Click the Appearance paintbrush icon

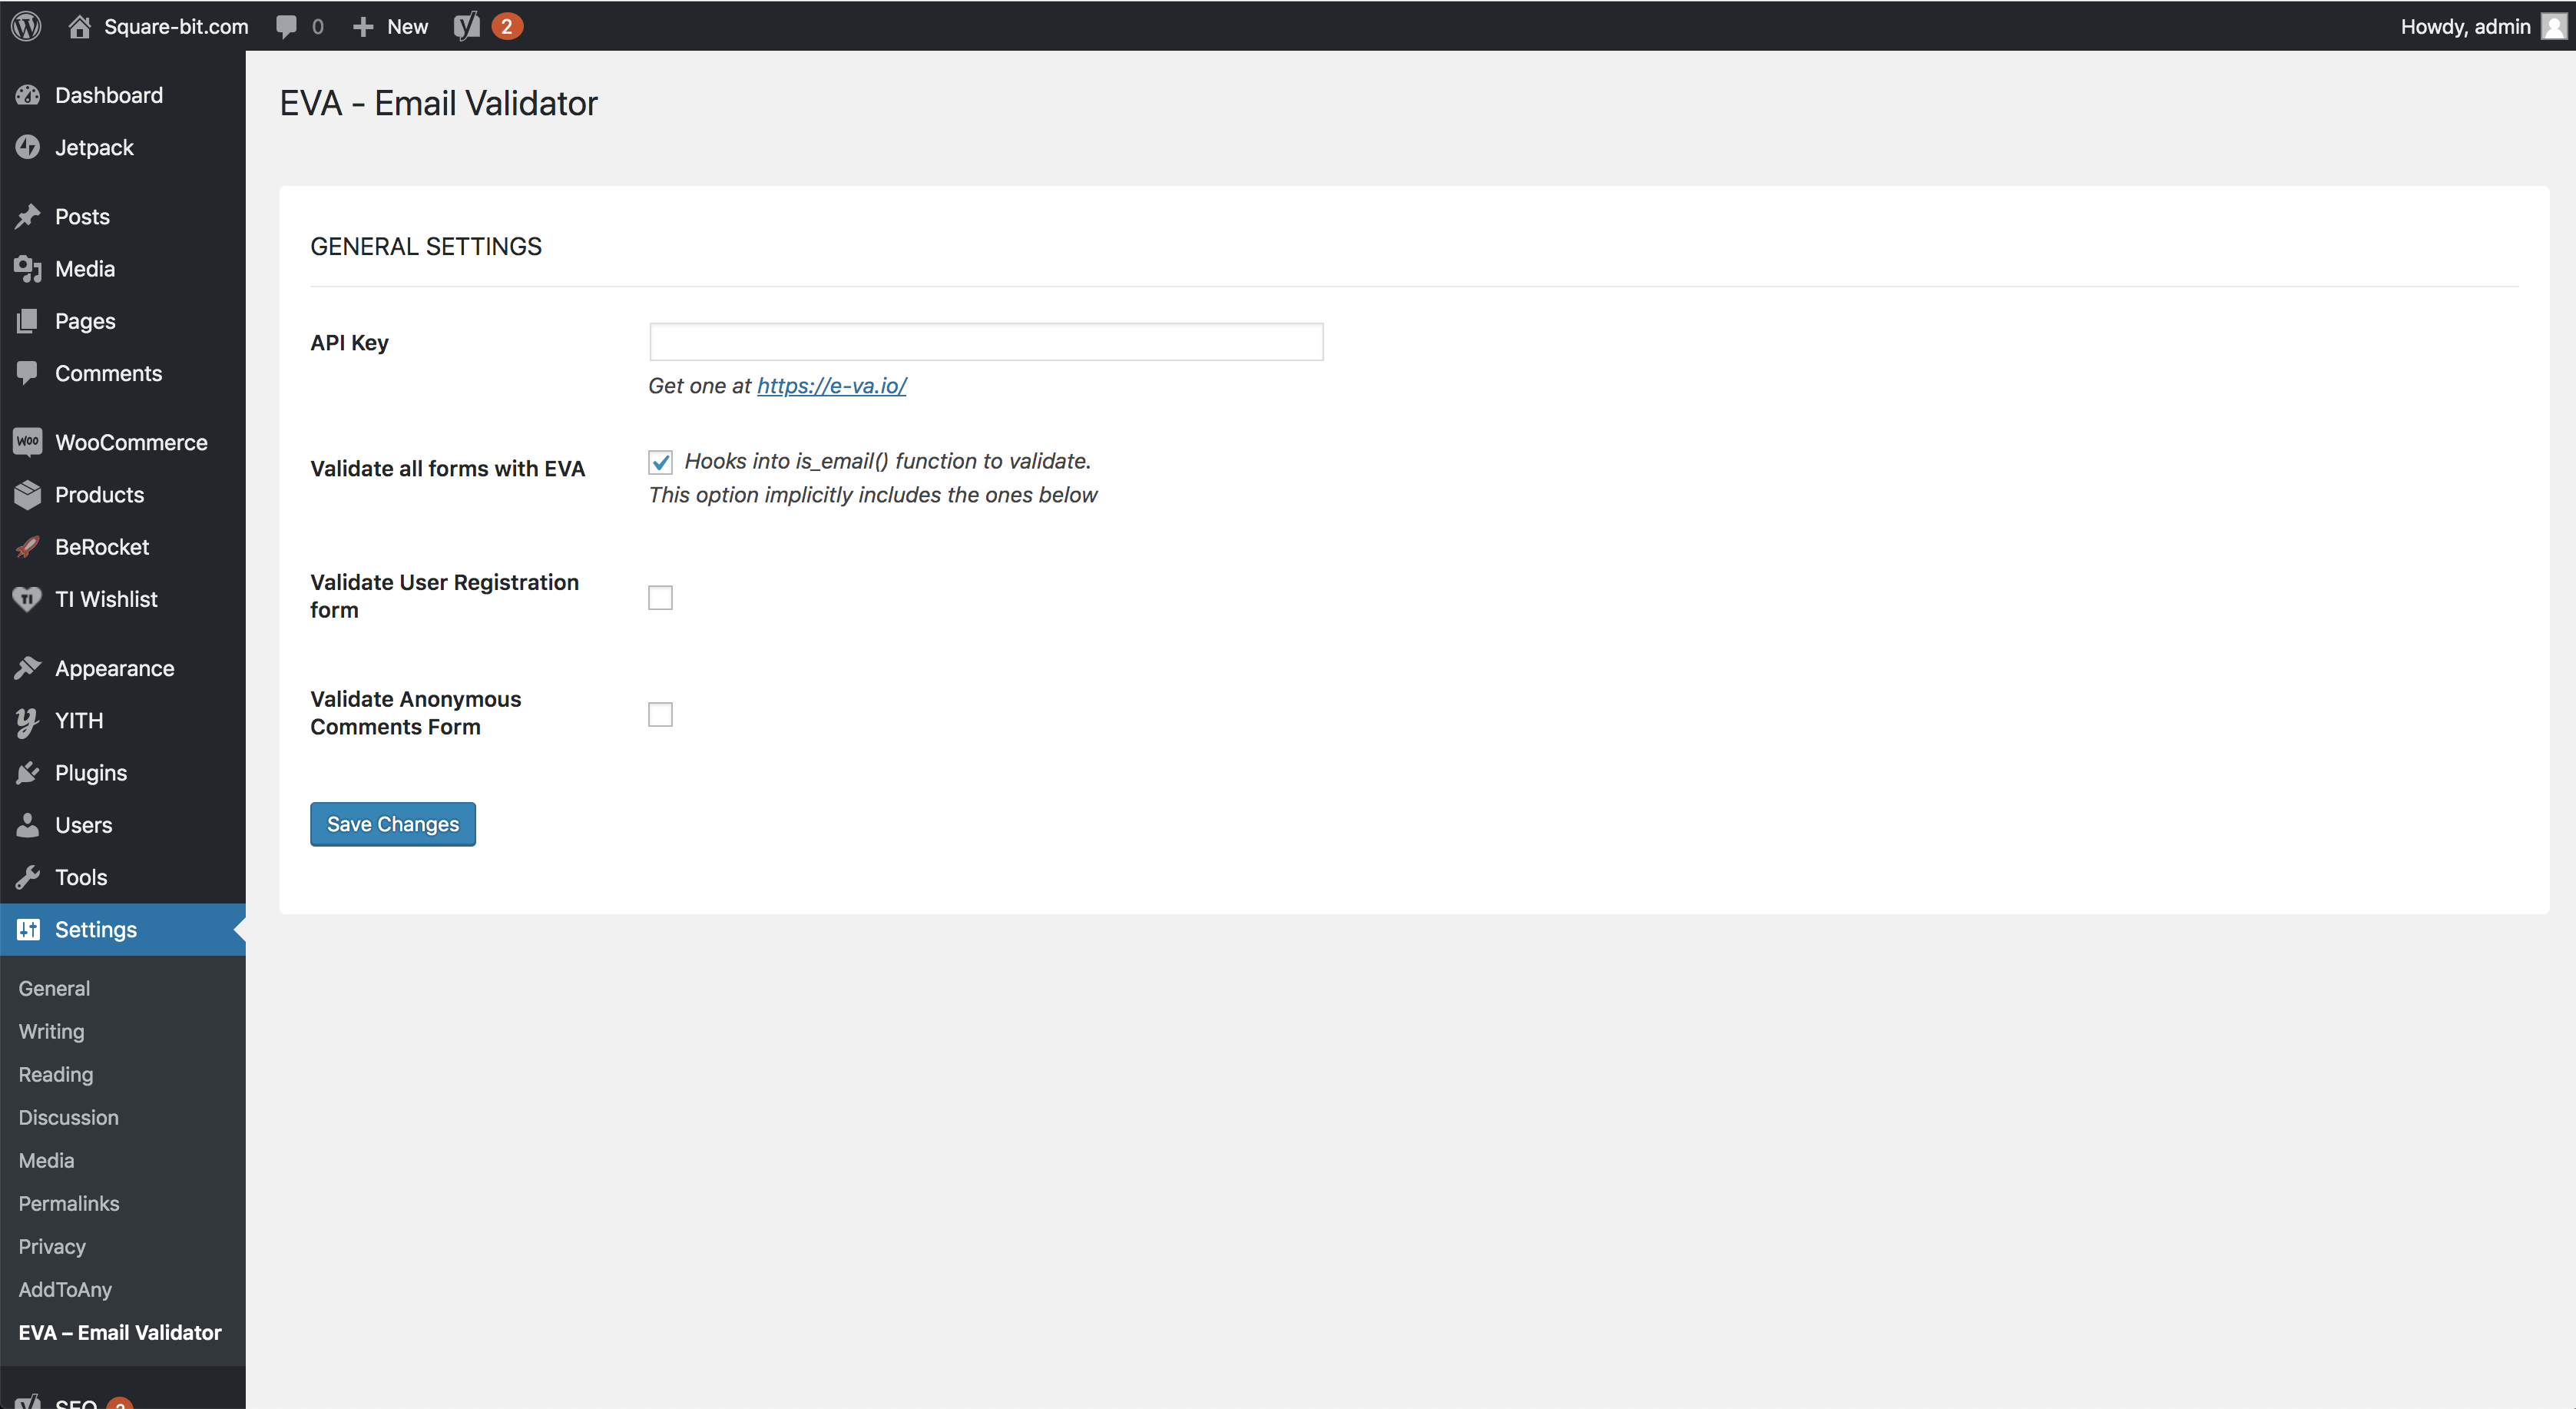[x=28, y=668]
